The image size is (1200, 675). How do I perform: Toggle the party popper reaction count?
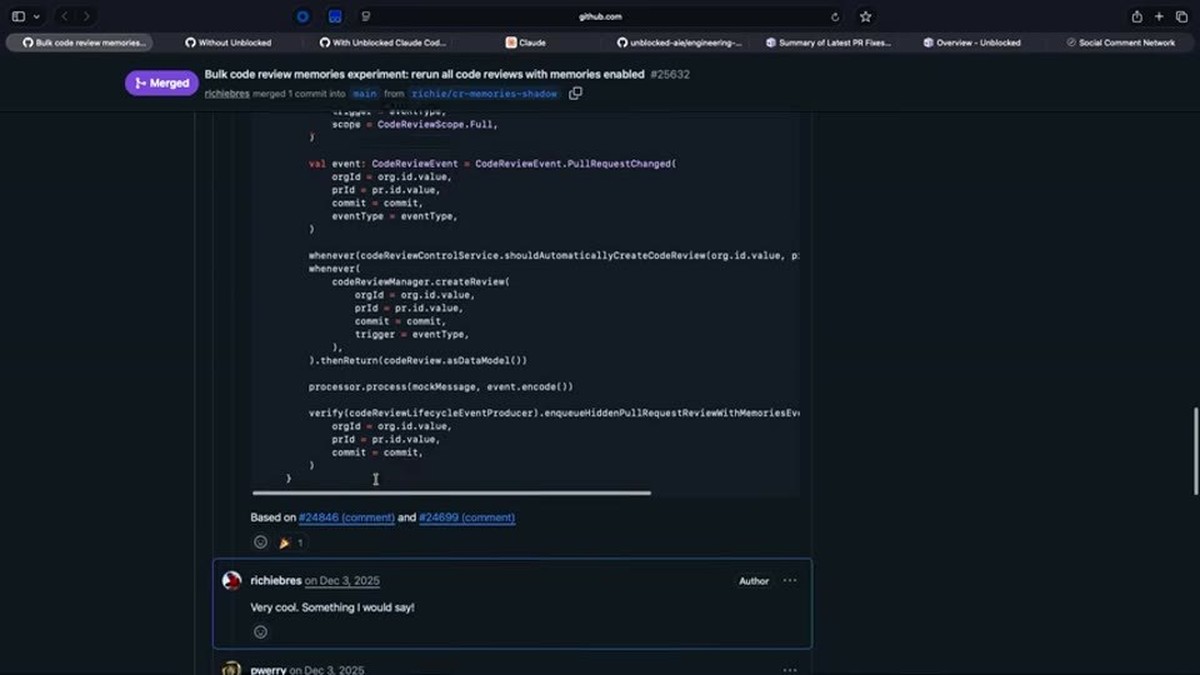pyautogui.click(x=290, y=542)
